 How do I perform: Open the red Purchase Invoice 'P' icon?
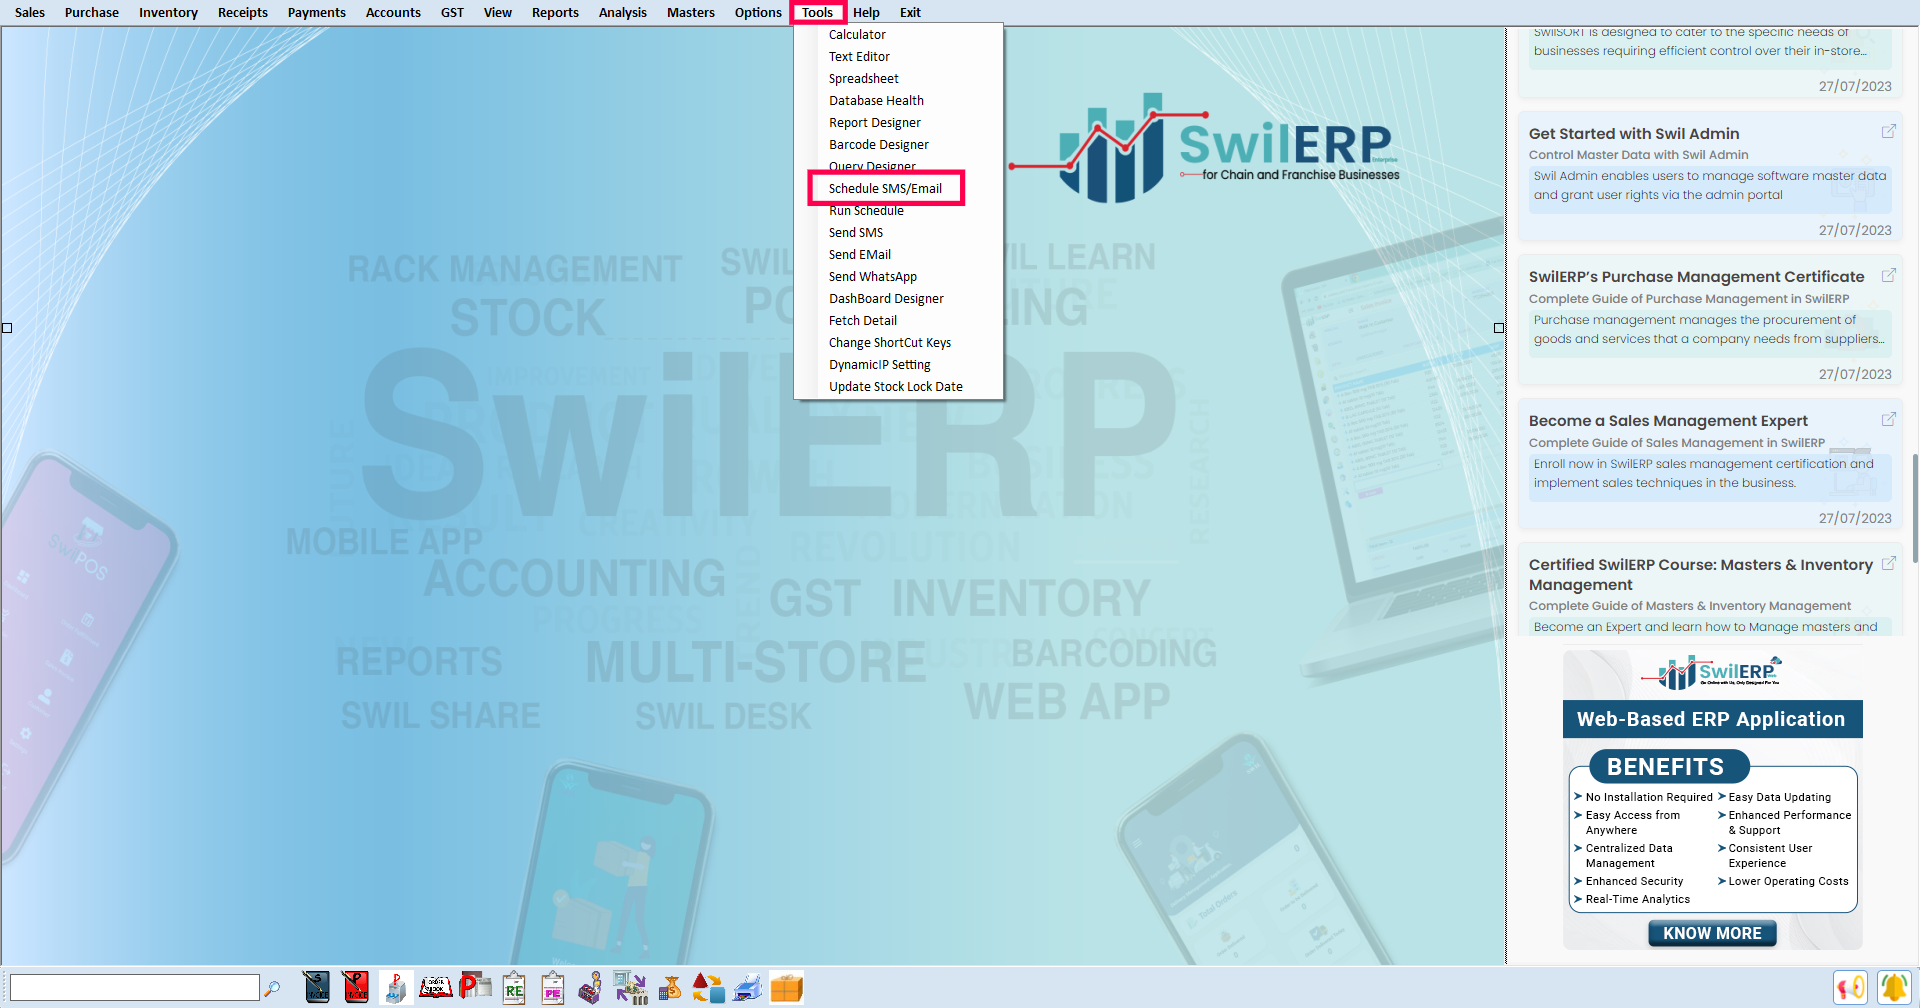click(x=355, y=987)
